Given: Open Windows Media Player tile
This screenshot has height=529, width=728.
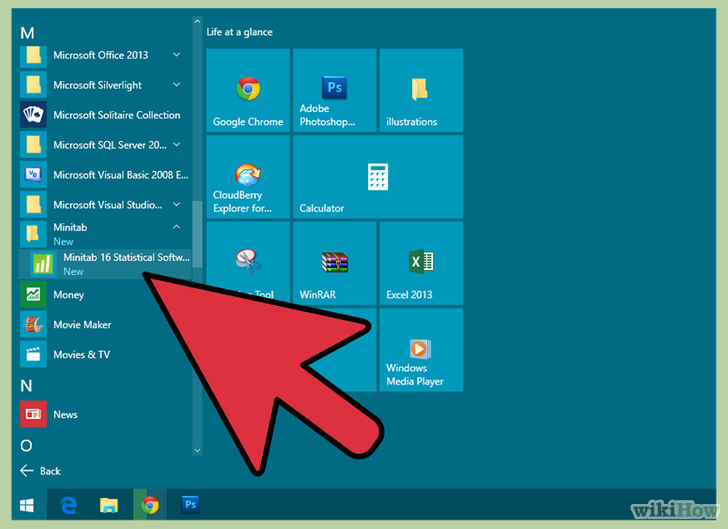Looking at the screenshot, I should (421, 350).
